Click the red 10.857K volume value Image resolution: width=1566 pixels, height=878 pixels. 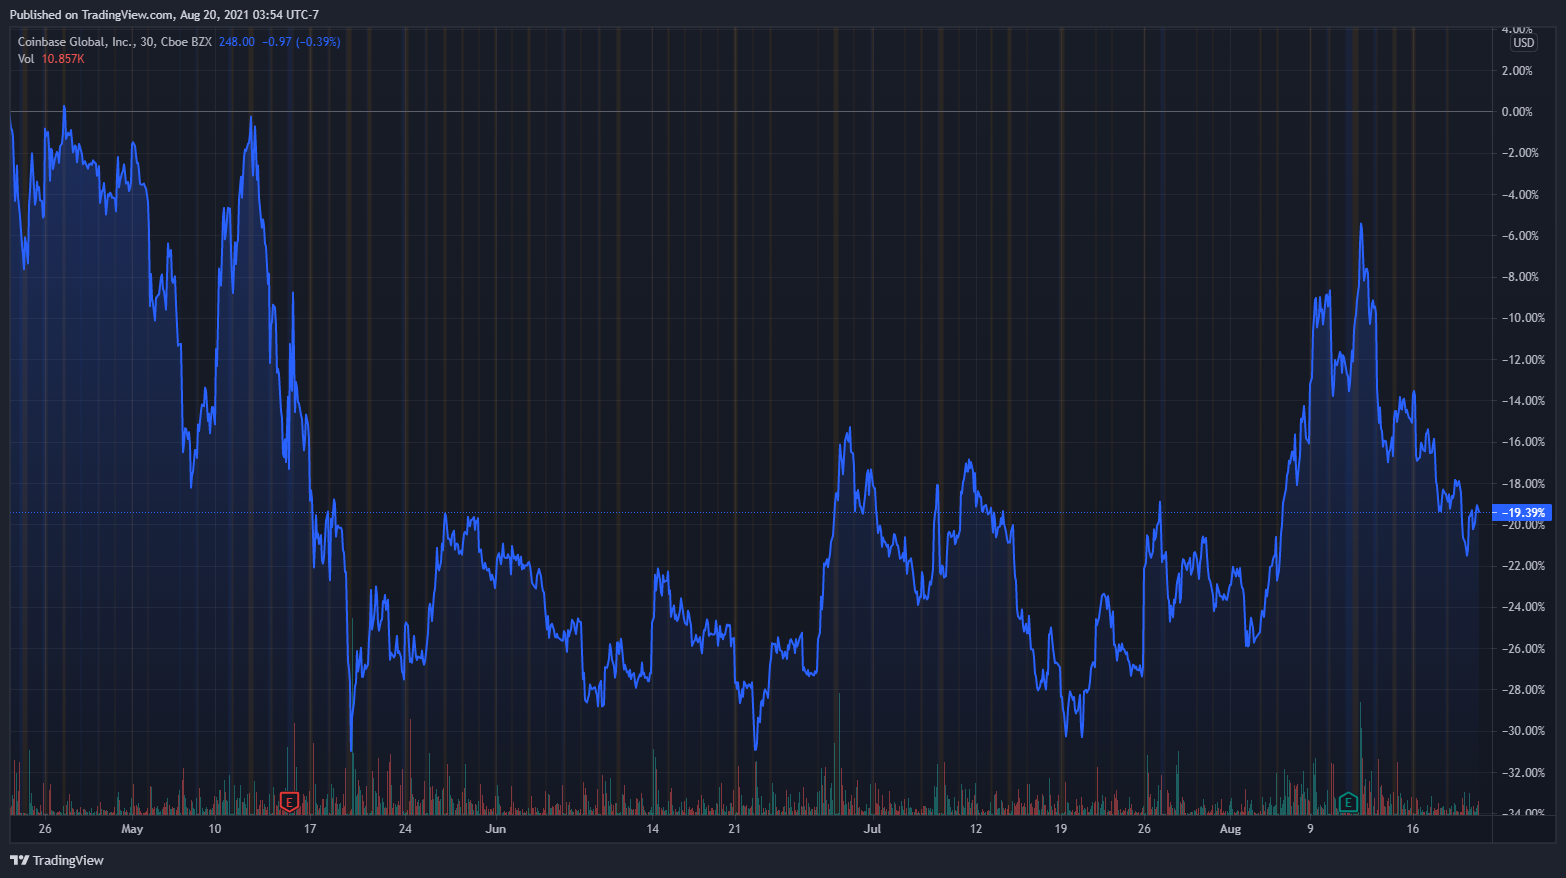(63, 59)
